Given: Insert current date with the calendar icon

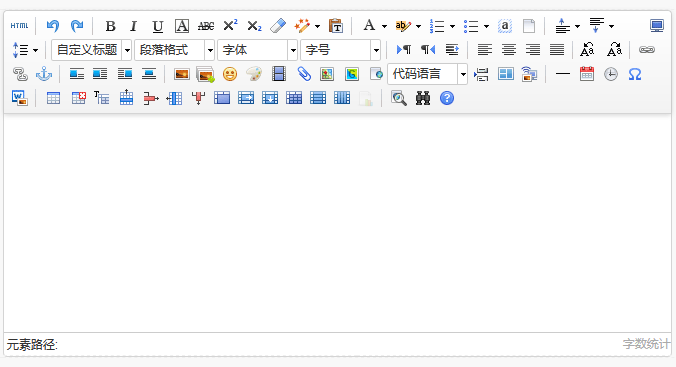Looking at the screenshot, I should point(587,74).
